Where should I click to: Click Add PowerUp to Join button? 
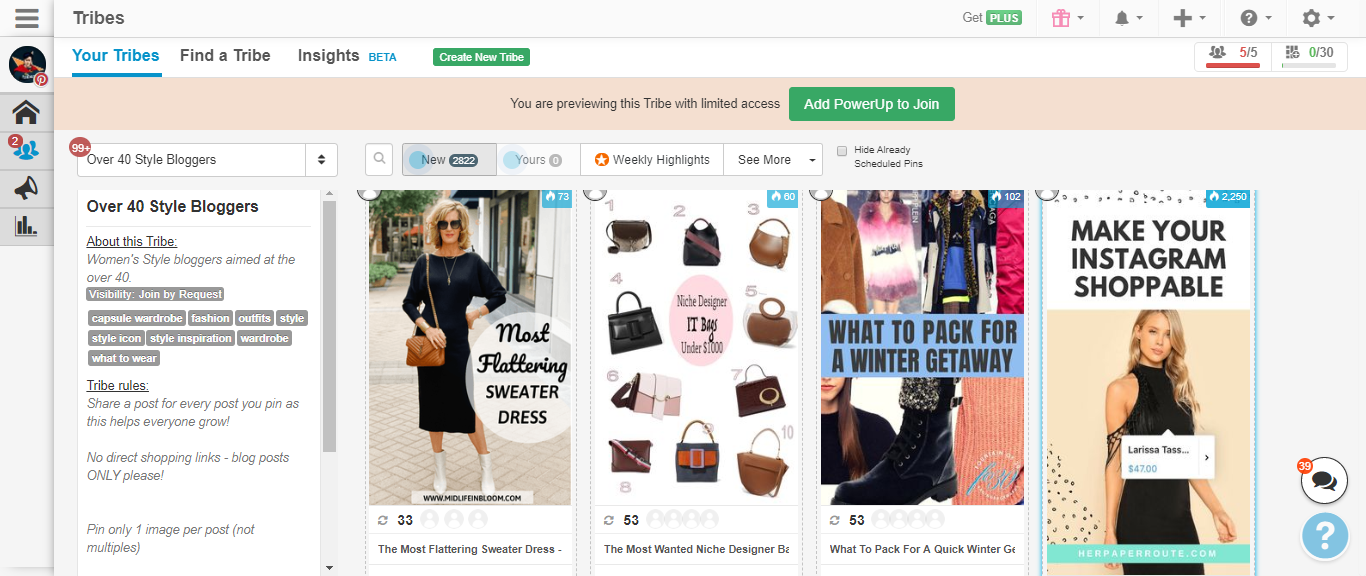871,104
